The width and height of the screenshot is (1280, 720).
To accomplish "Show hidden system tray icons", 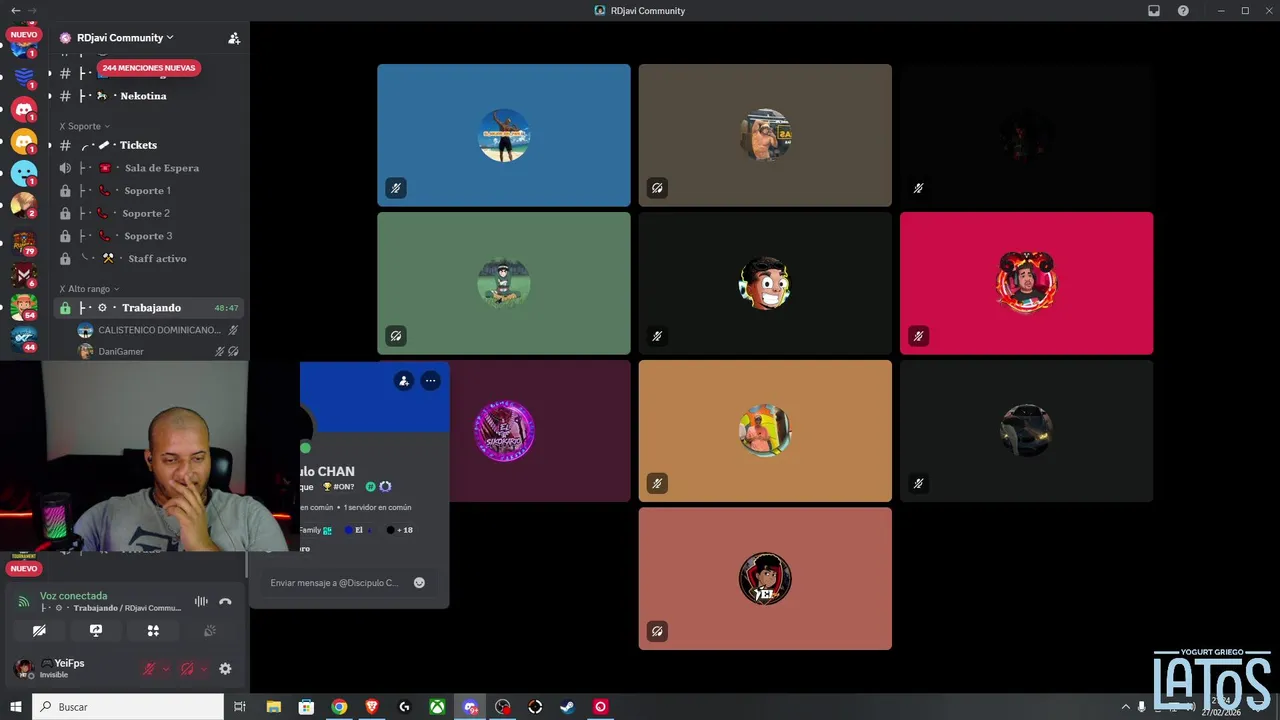I will point(1126,707).
